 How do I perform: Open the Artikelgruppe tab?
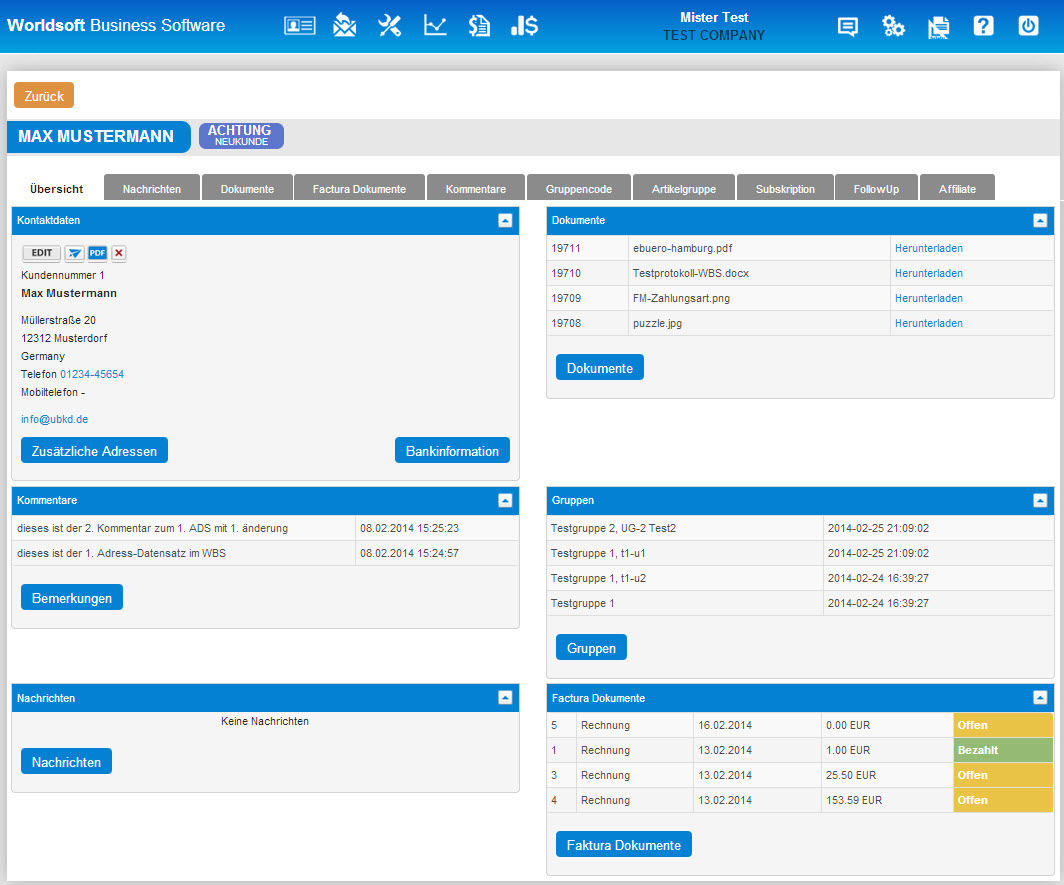684,188
